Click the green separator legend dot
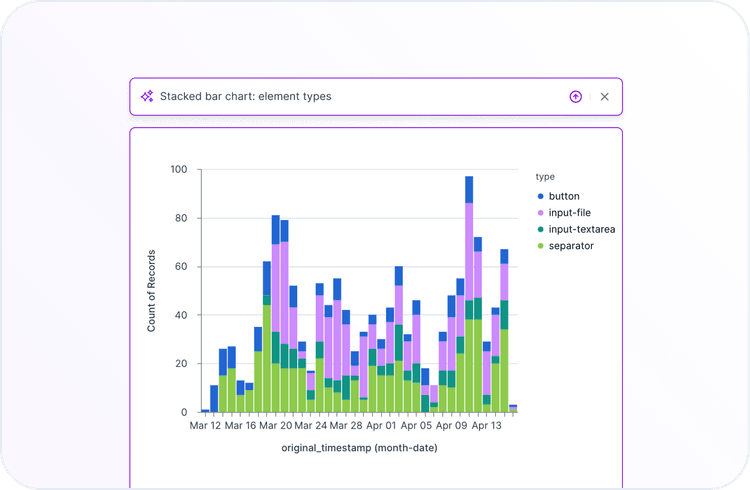This screenshot has width=750, height=490. 540,245
